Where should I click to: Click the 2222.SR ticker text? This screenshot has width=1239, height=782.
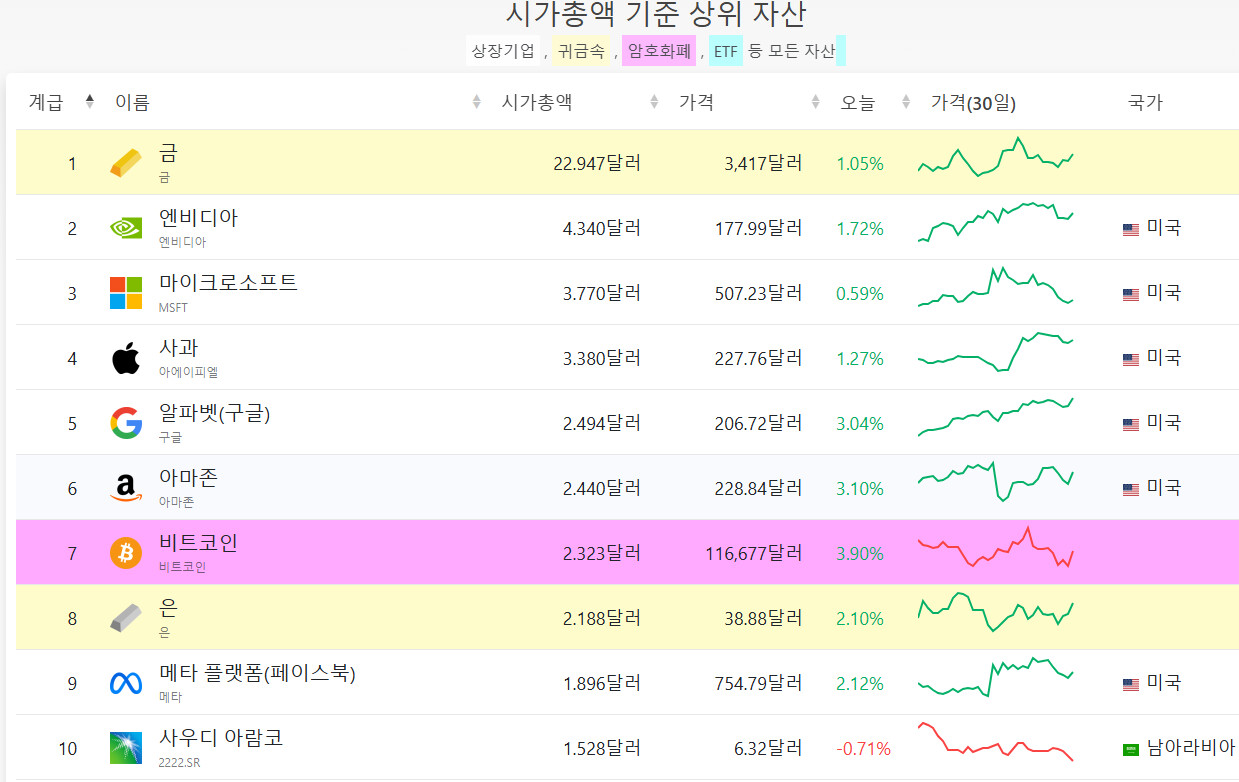[x=179, y=763]
